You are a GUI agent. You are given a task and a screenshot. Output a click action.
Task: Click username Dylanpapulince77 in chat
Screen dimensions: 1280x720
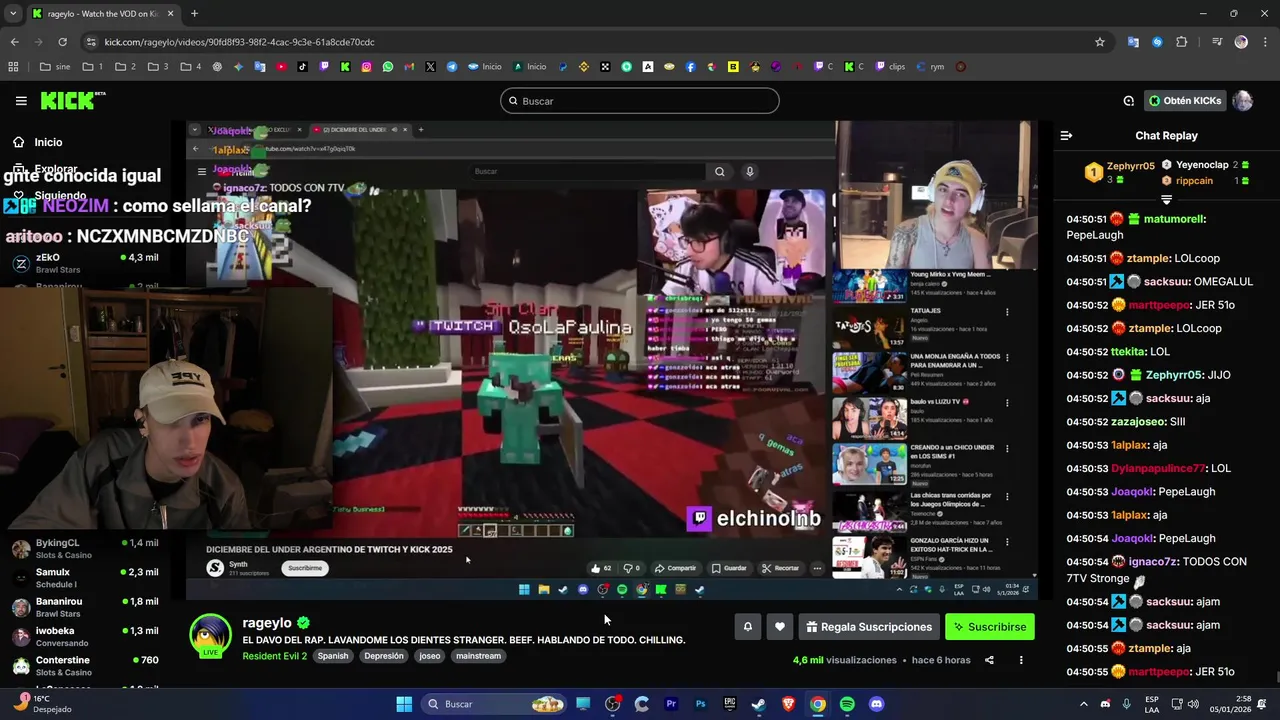1158,468
